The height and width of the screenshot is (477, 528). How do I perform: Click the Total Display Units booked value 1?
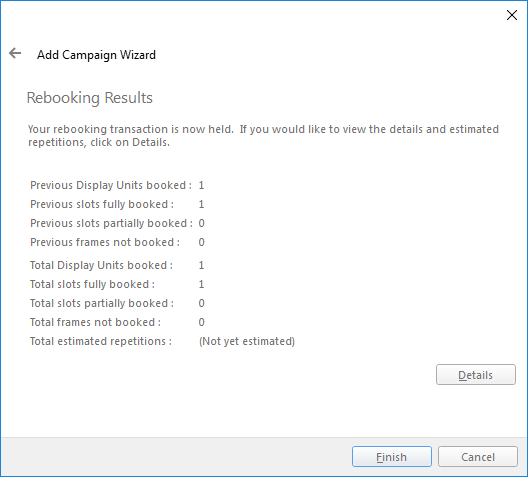click(x=201, y=265)
